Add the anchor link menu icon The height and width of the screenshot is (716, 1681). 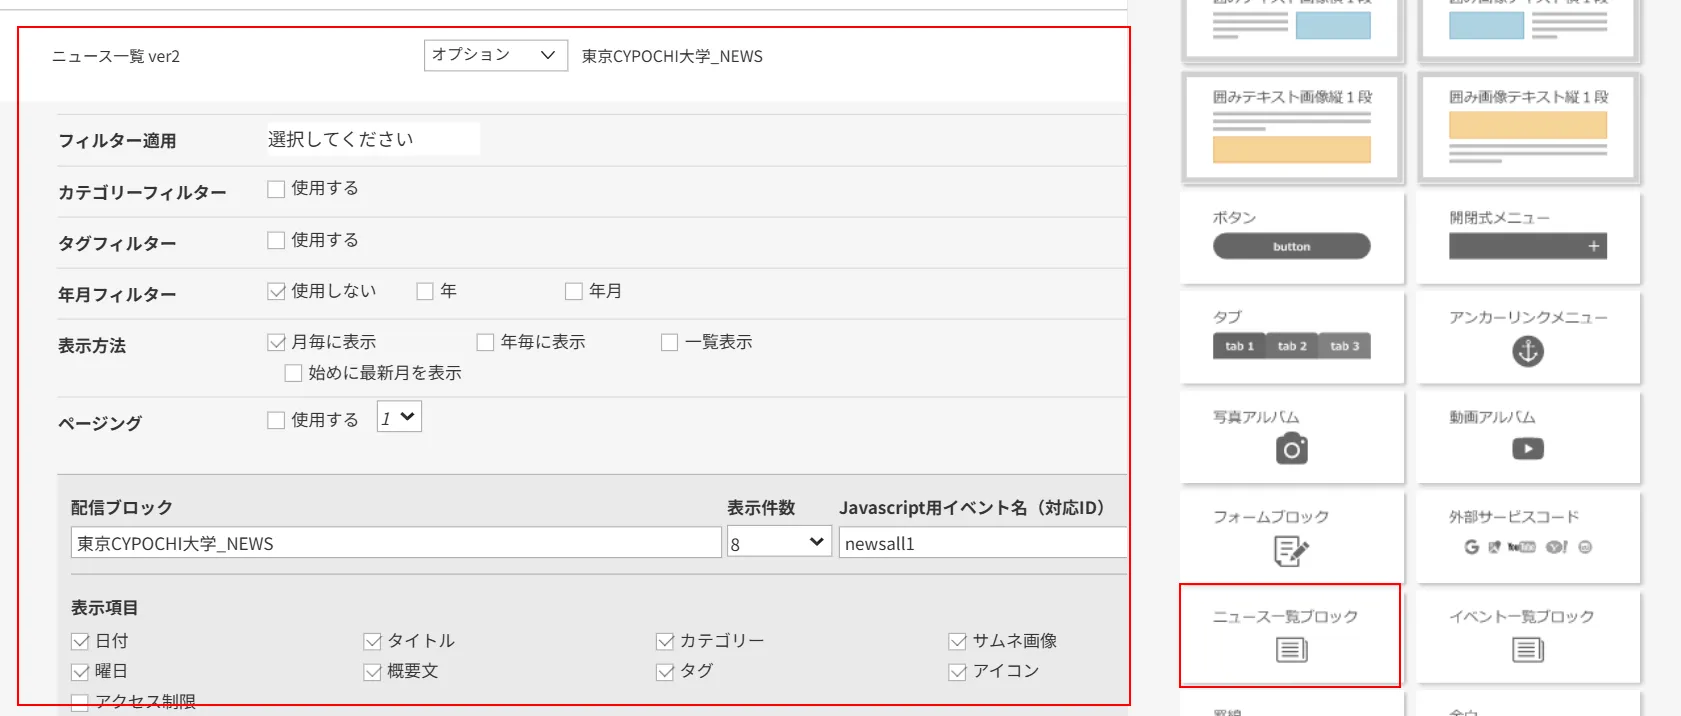(x=1527, y=351)
